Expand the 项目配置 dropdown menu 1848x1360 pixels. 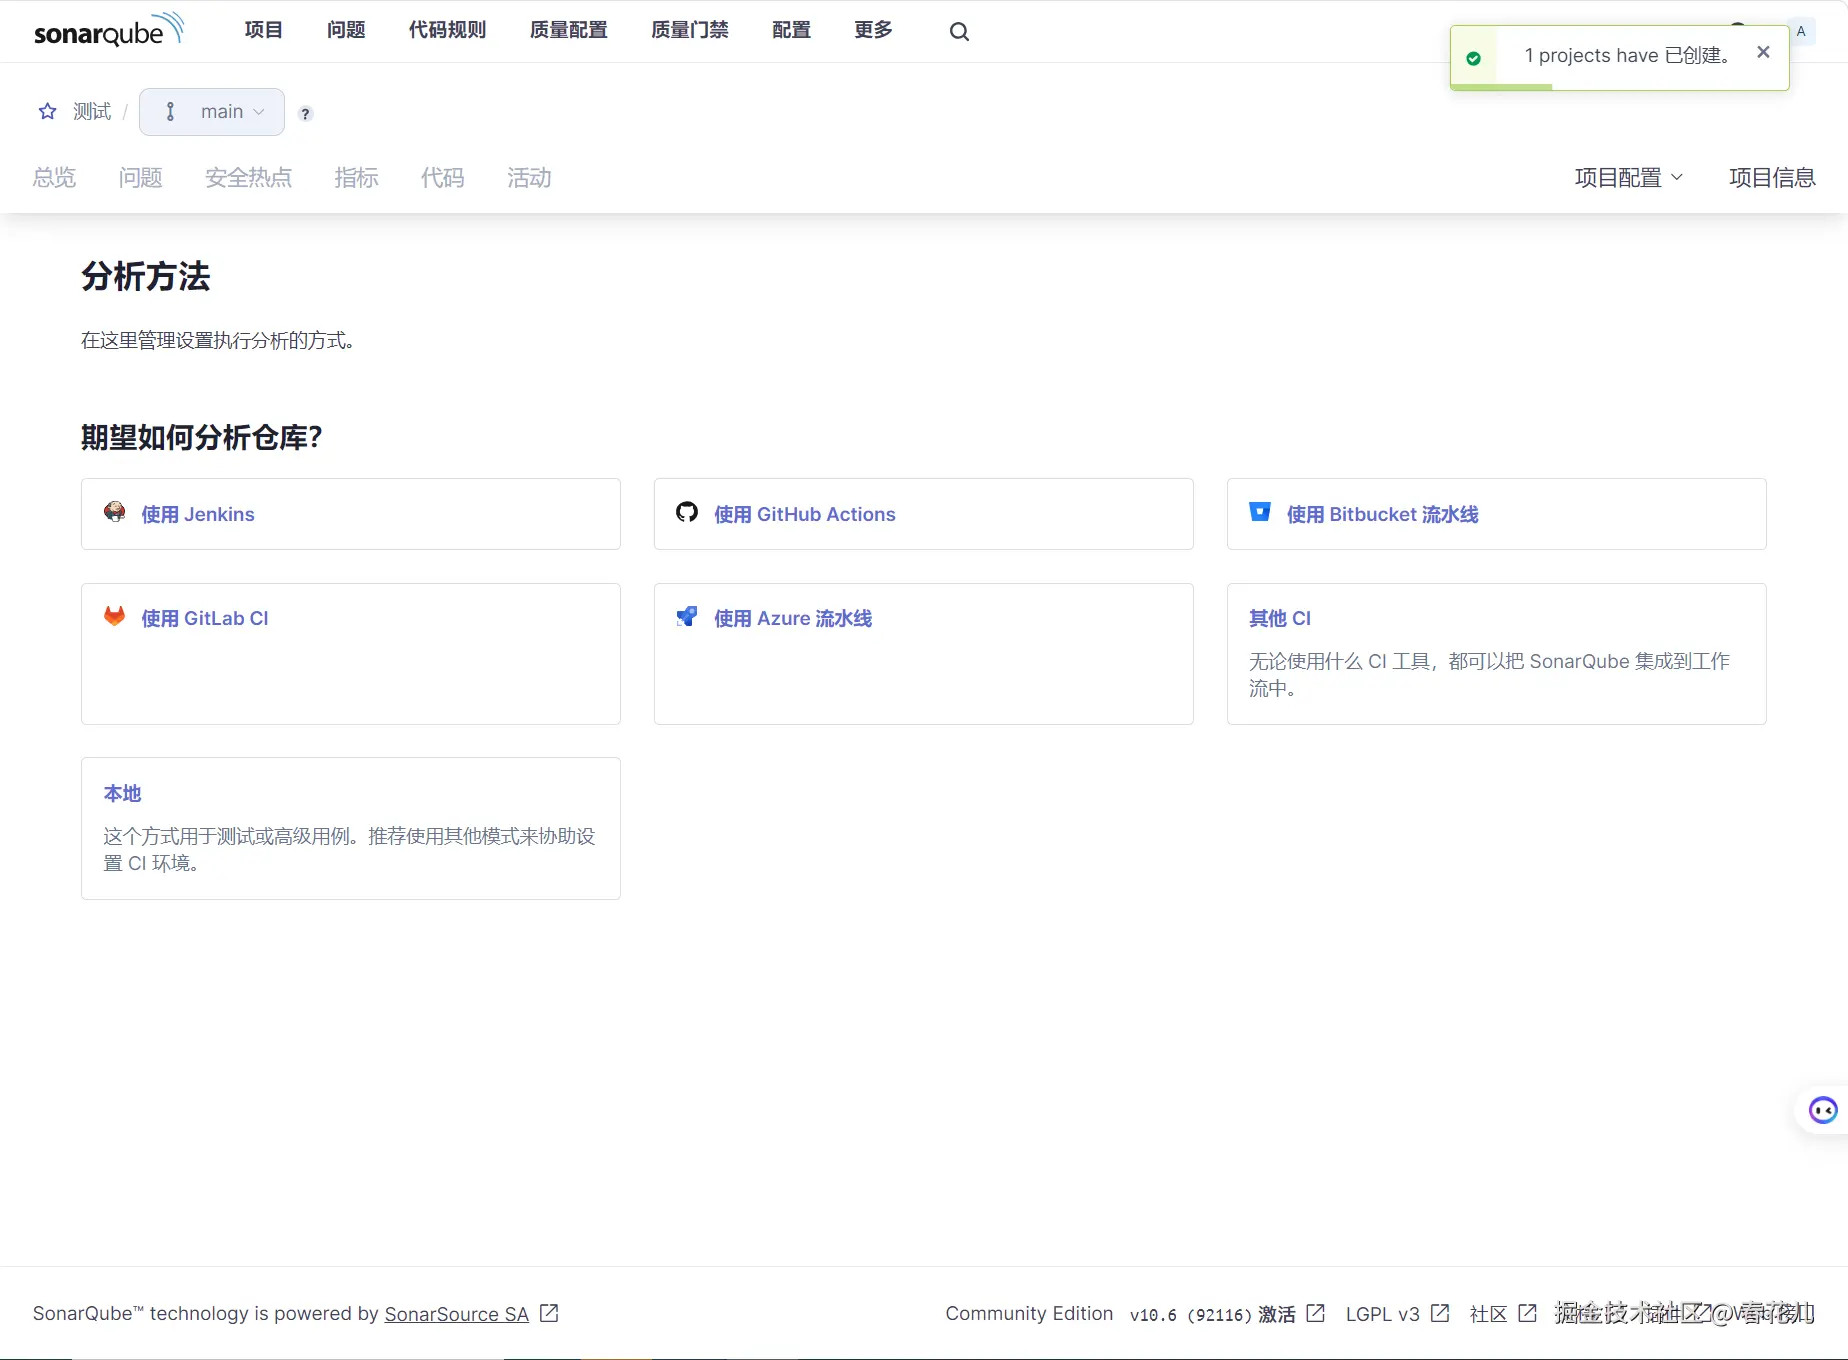(1629, 177)
